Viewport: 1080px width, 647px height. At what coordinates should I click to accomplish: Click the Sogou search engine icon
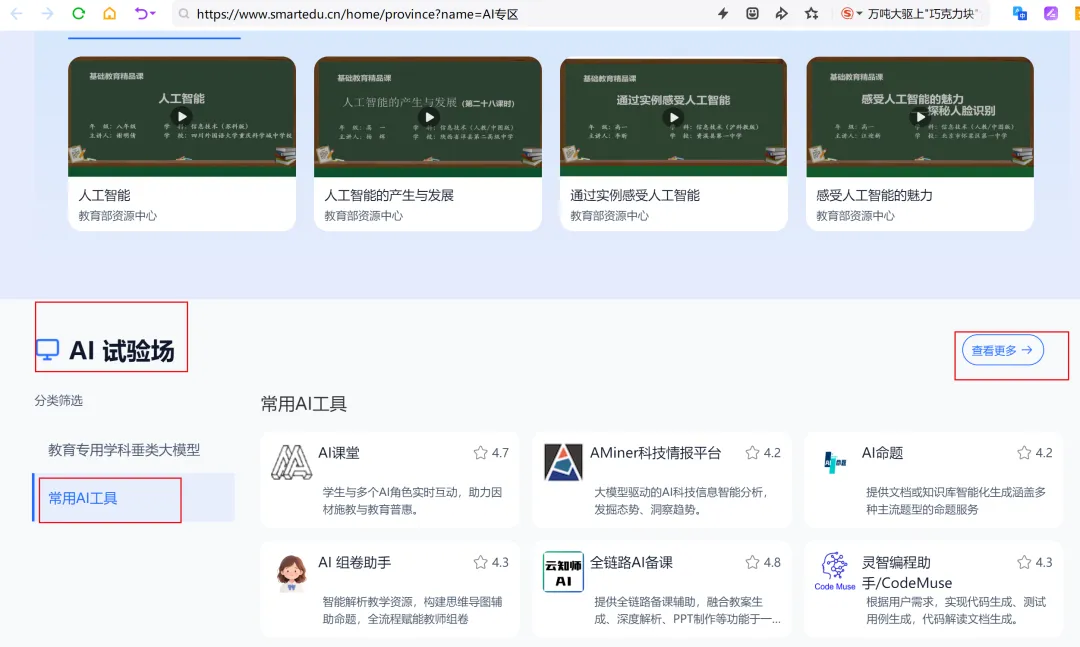click(847, 13)
